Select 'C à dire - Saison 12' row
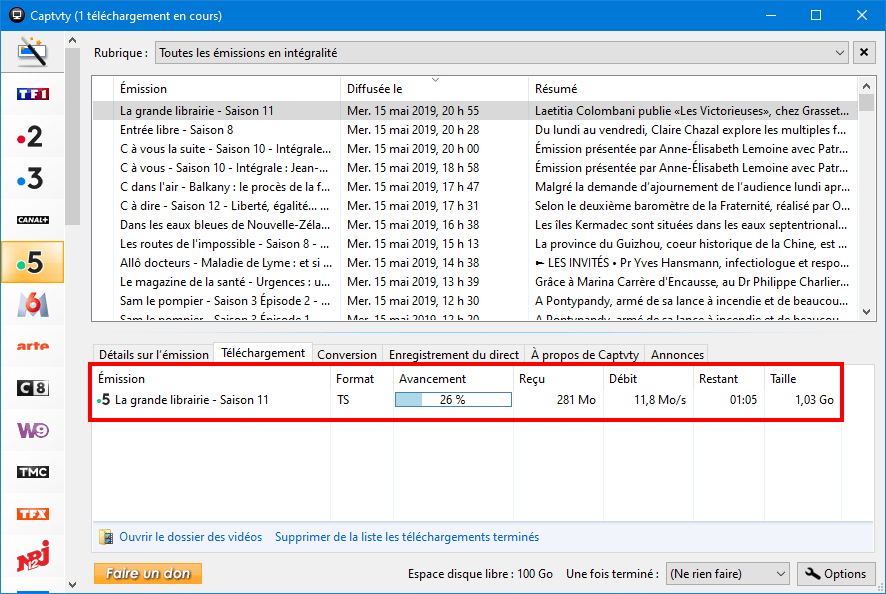 coord(475,206)
